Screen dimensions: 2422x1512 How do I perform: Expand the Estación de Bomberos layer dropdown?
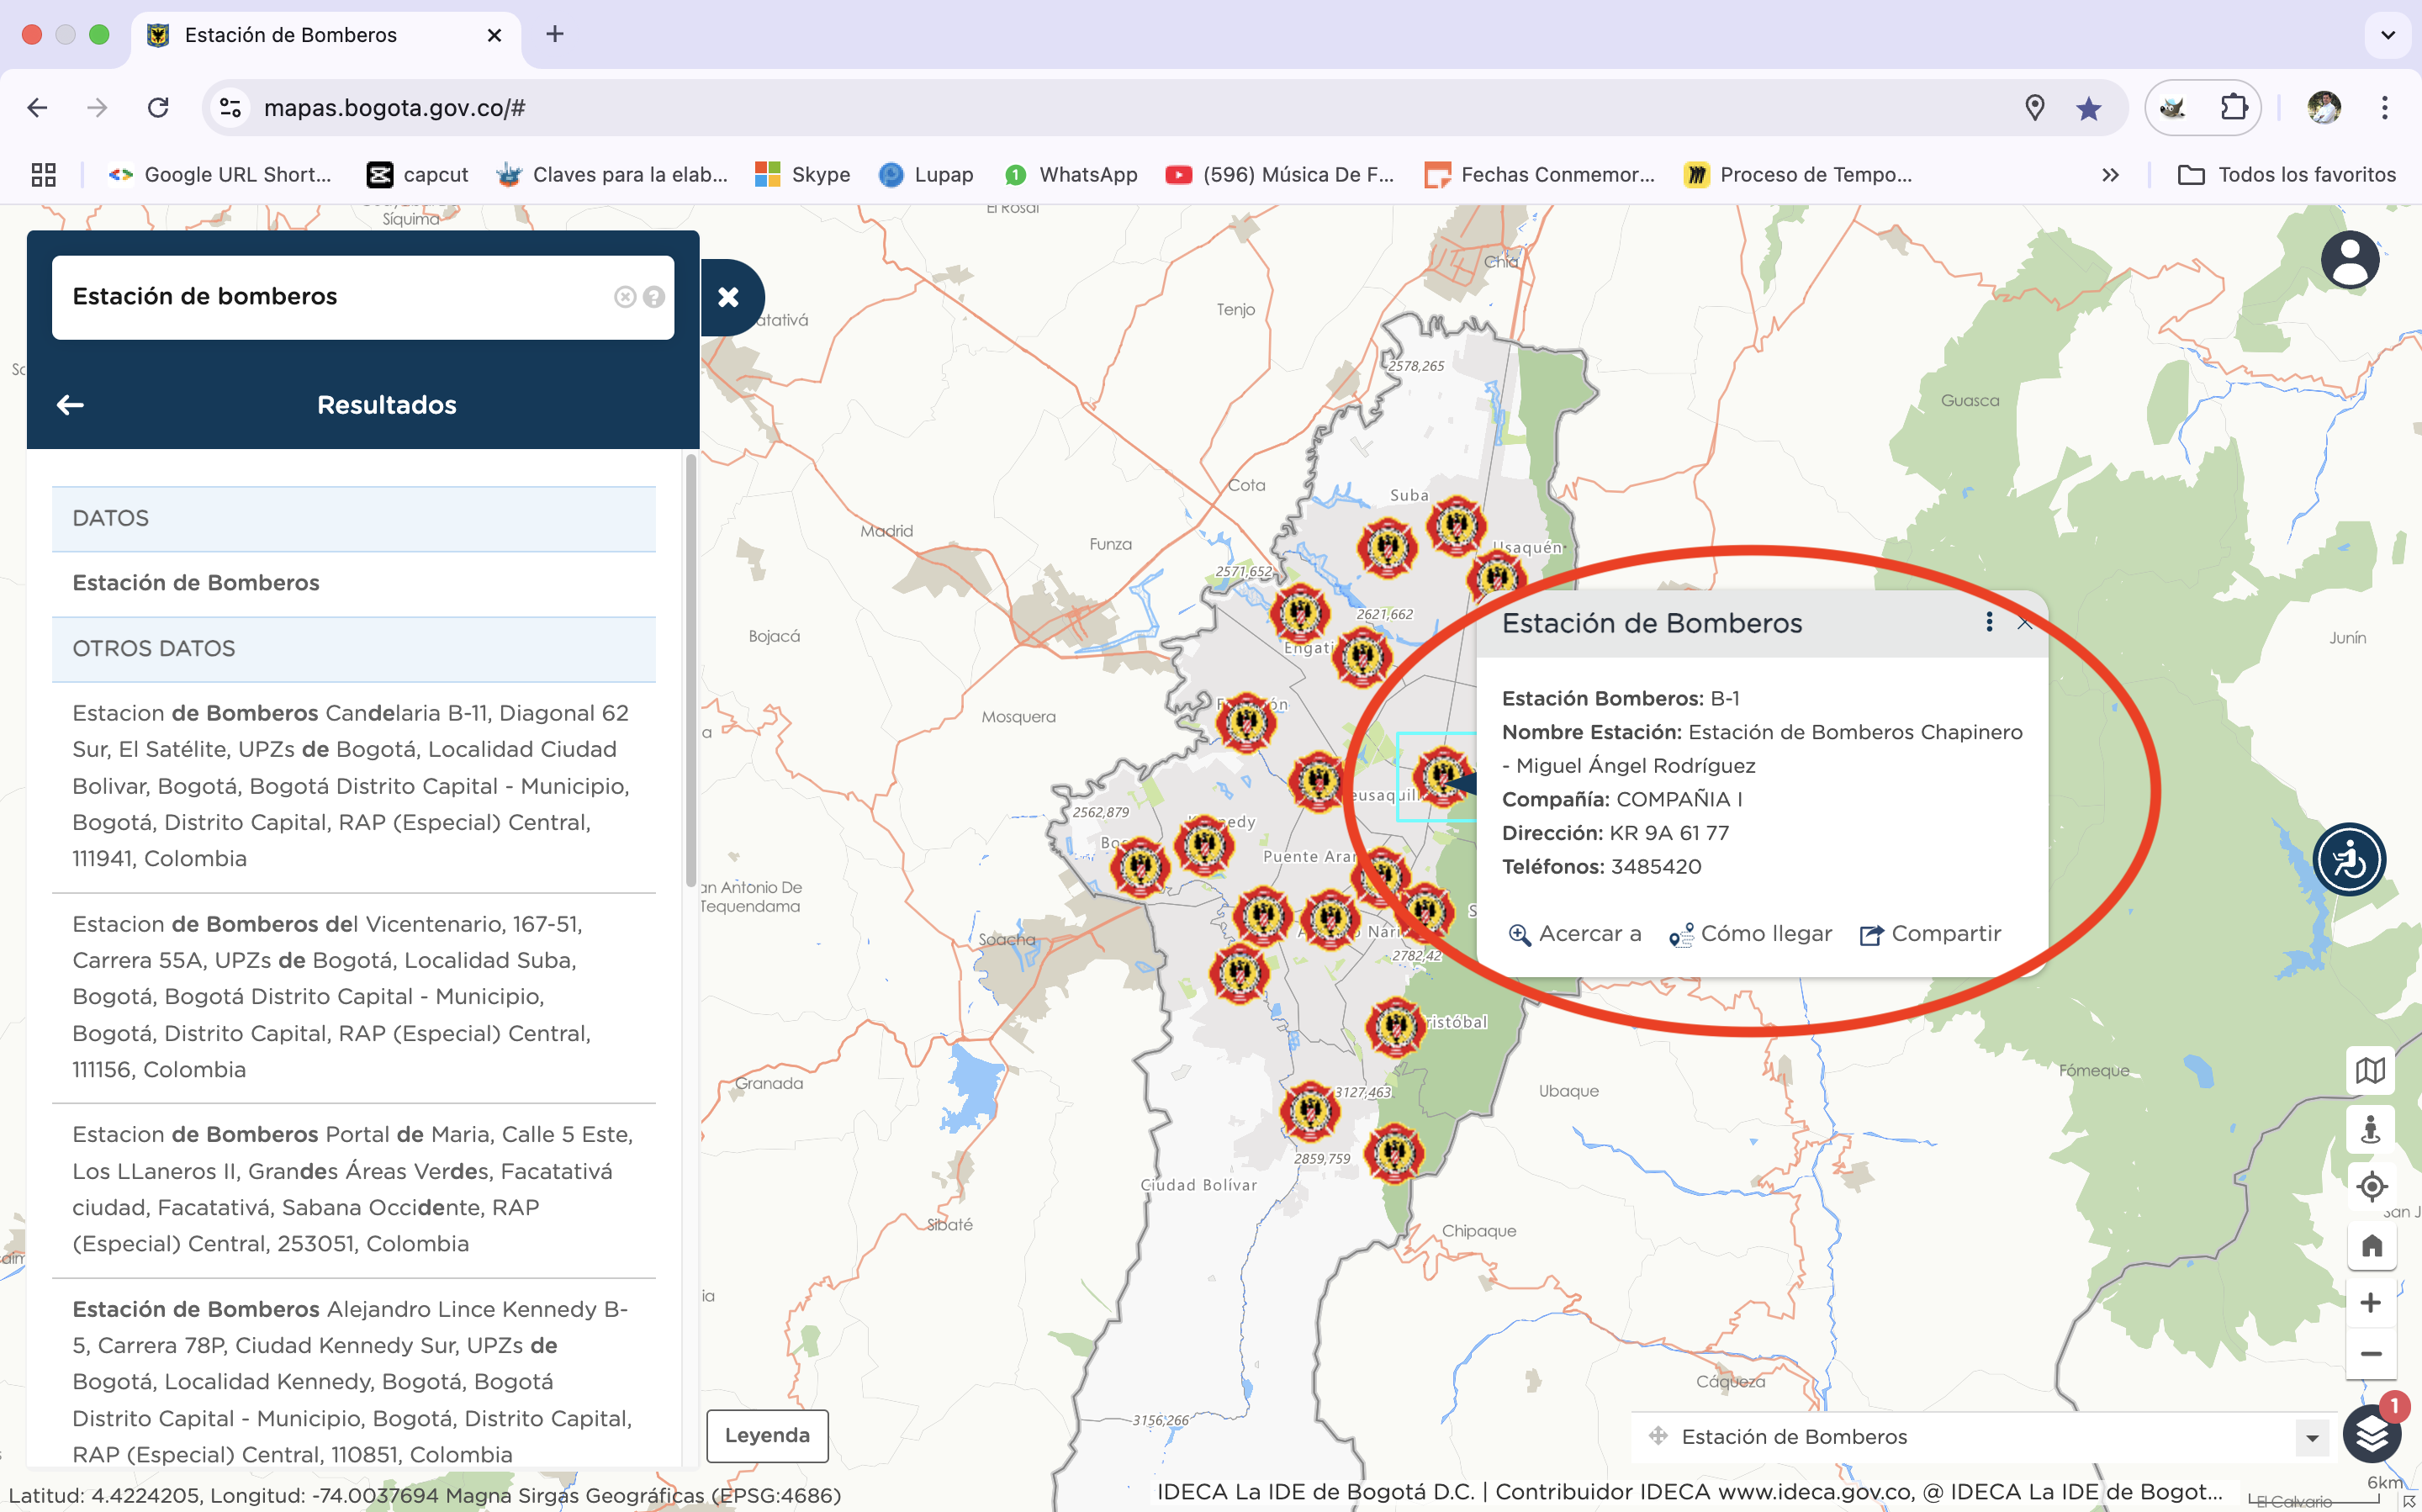[x=2311, y=1438]
